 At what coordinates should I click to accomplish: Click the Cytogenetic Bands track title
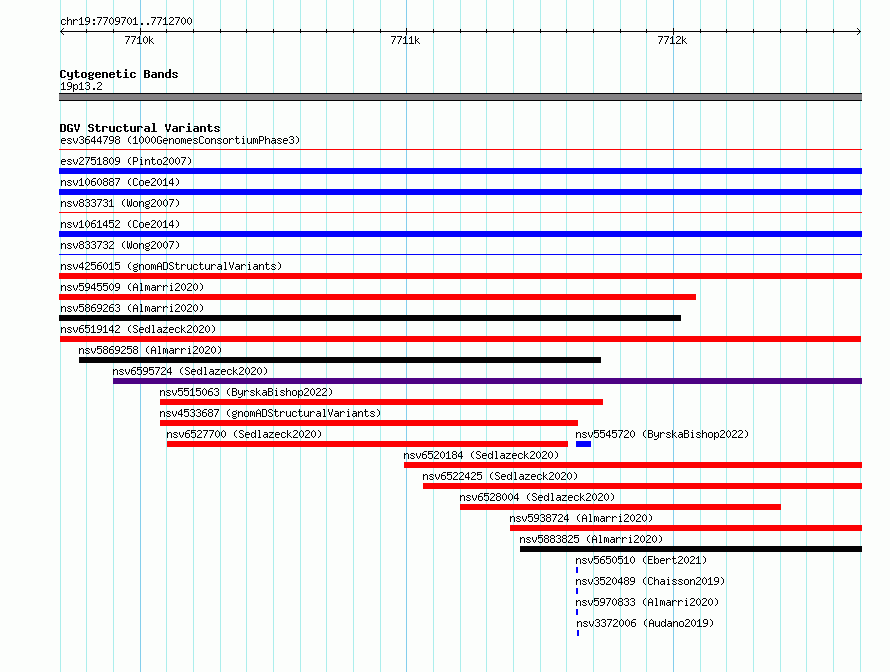pyautogui.click(x=119, y=74)
